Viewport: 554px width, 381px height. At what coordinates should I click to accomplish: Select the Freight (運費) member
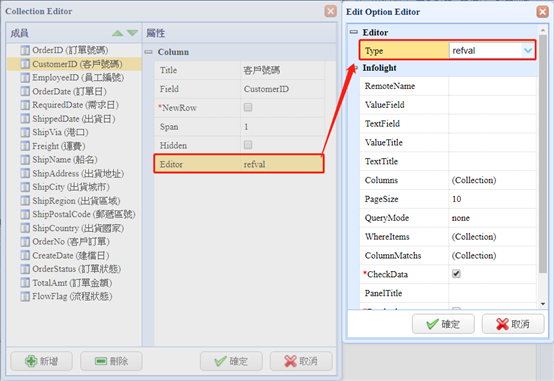tap(59, 146)
